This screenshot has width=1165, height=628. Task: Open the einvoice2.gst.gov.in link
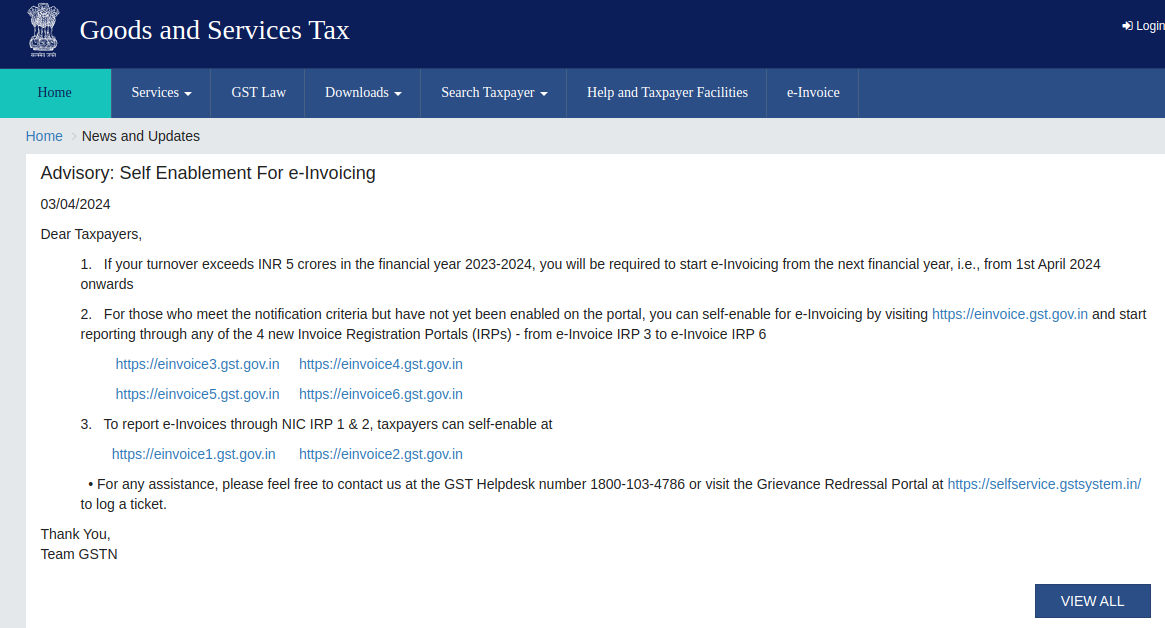[x=380, y=454]
